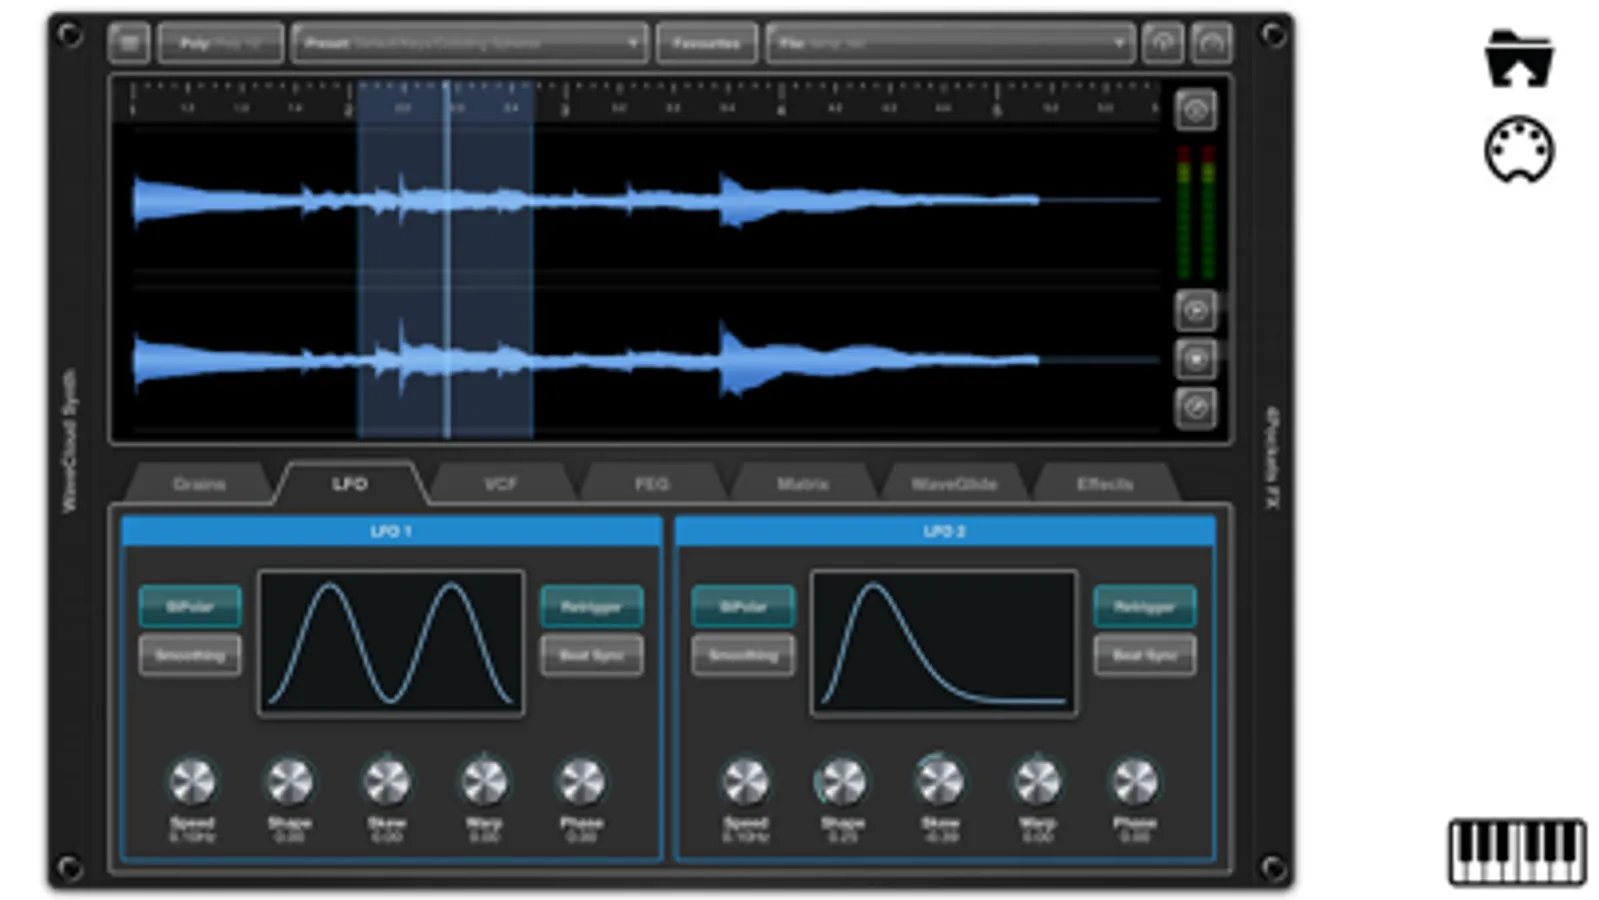Viewport: 1599px width, 900px height.
Task: Toggle Retrigger on LFO 2
Action: coord(1145,607)
